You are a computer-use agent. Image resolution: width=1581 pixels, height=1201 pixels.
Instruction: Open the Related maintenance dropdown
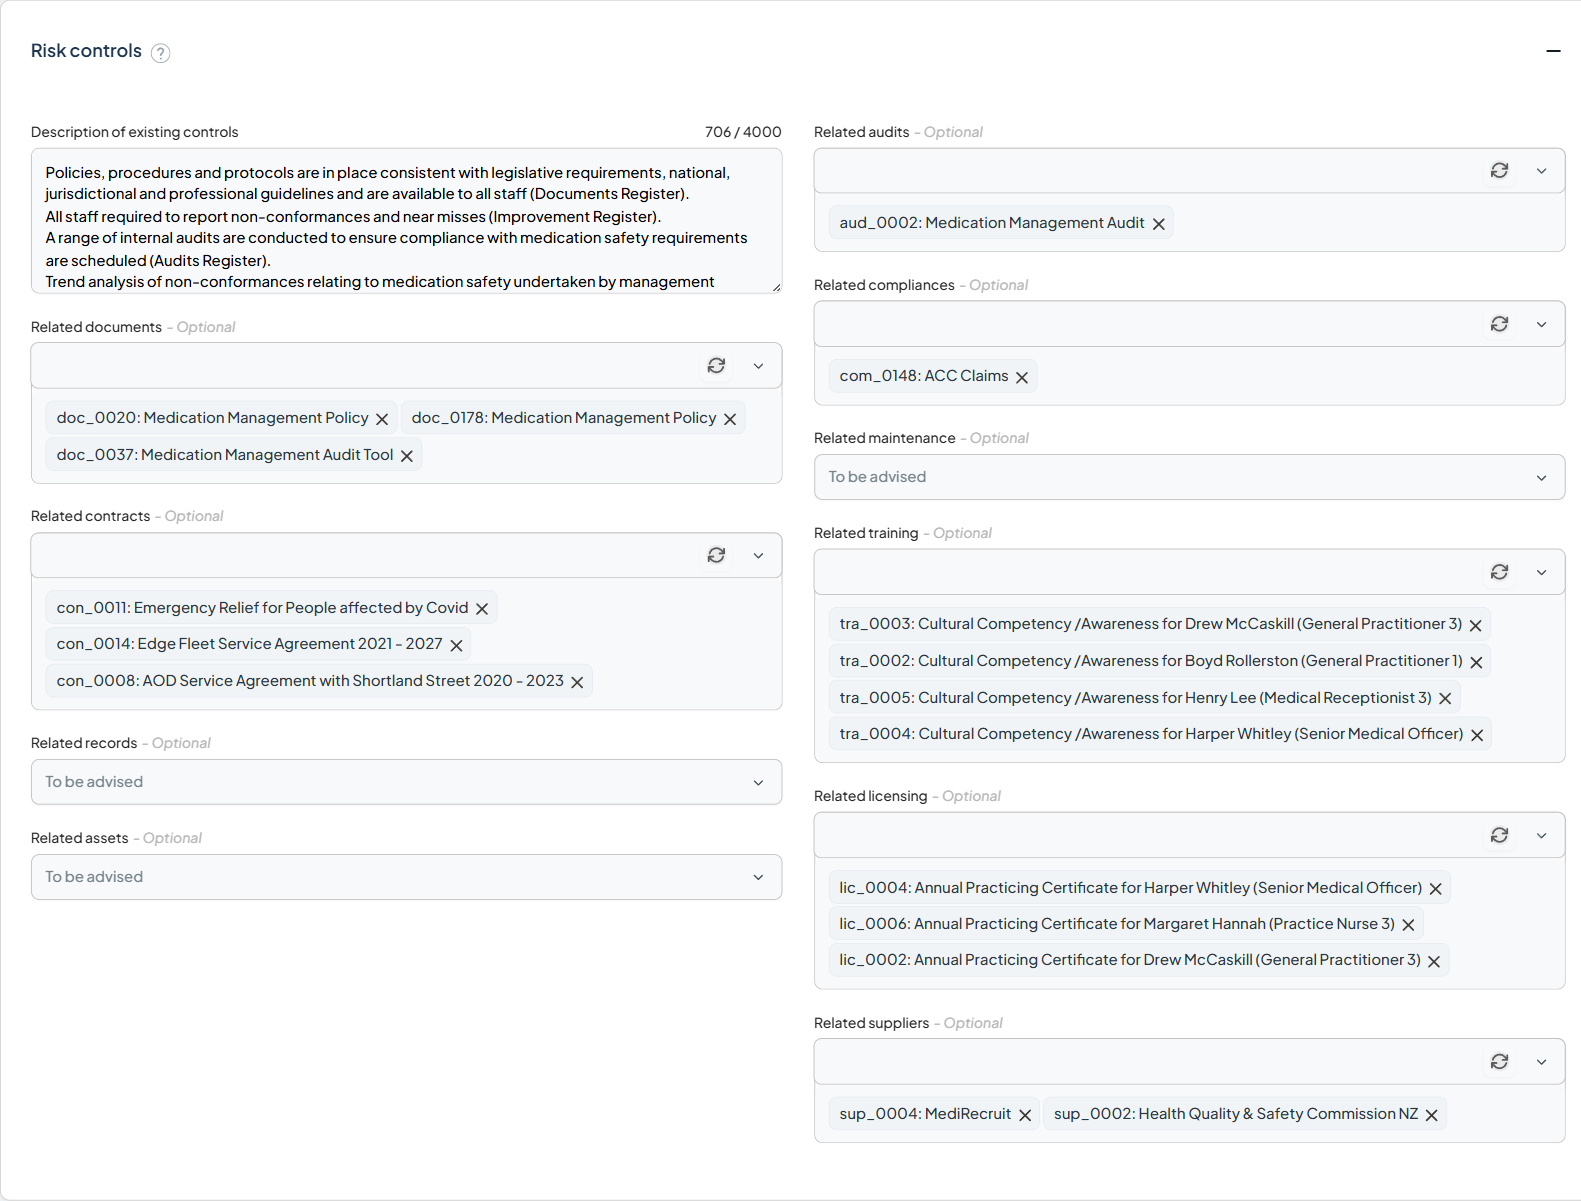point(1189,477)
